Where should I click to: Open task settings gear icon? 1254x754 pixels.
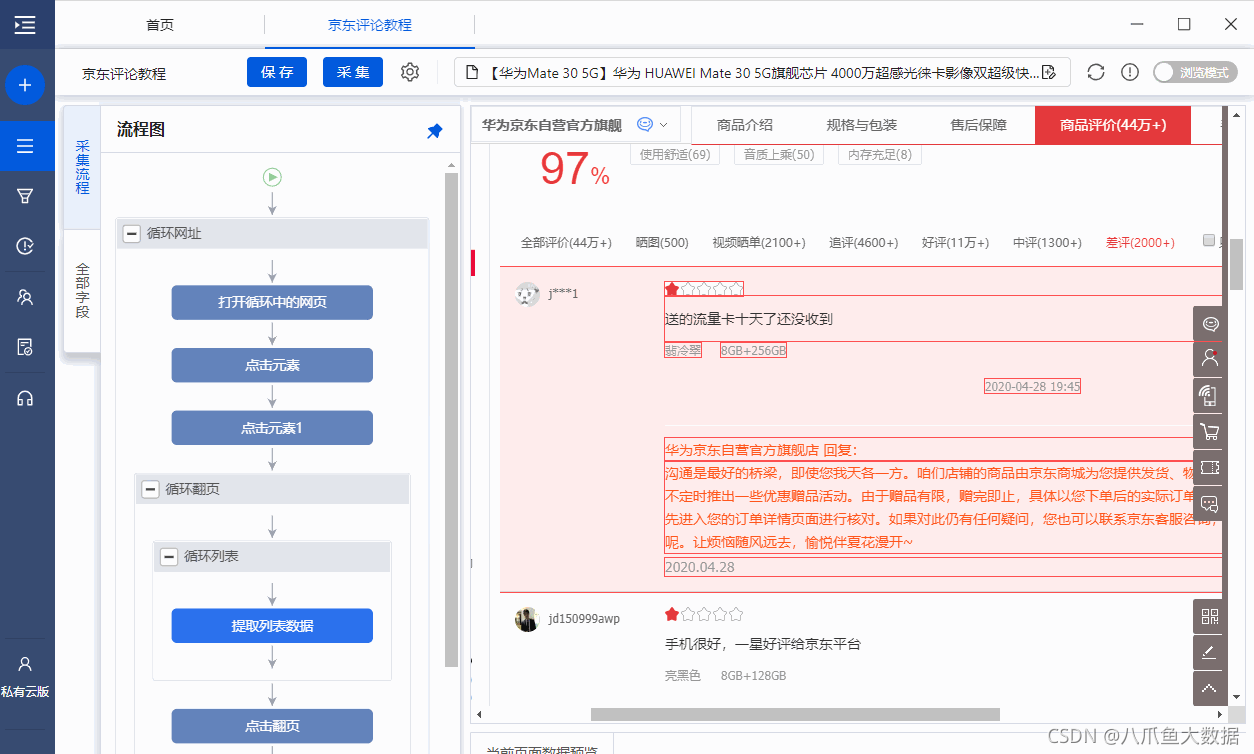(x=410, y=72)
